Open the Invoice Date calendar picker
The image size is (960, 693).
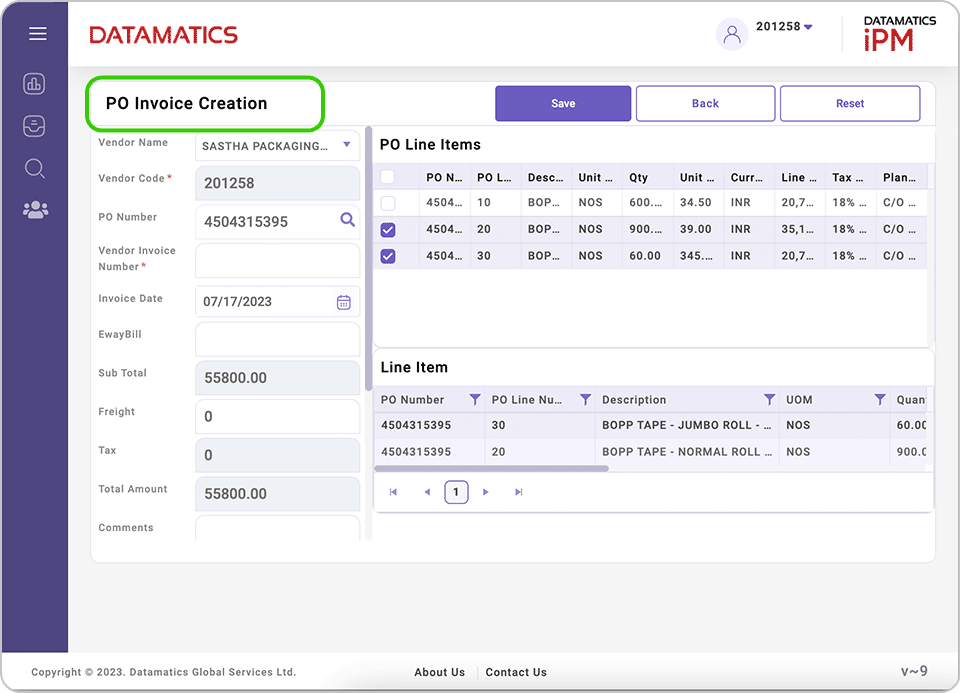[x=344, y=301]
